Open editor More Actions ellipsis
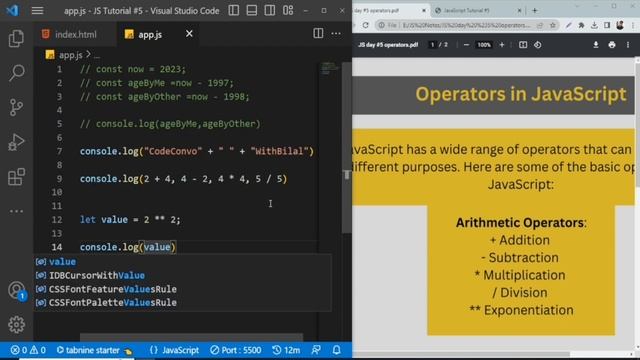Viewport: 640px width, 360px height. pos(336,33)
